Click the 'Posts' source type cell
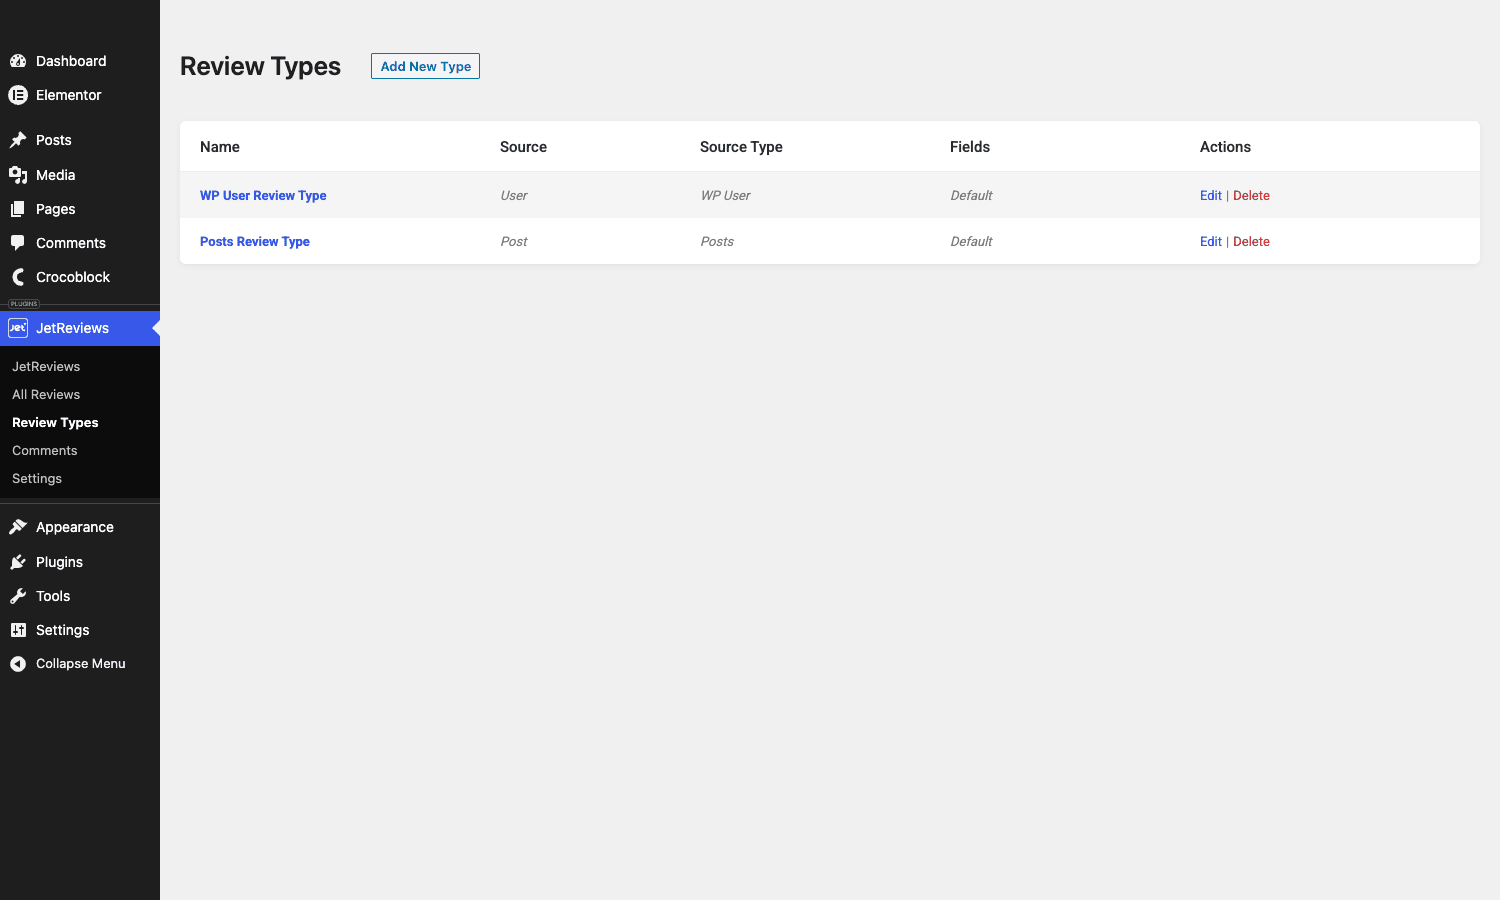This screenshot has width=1500, height=900. pyautogui.click(x=717, y=242)
